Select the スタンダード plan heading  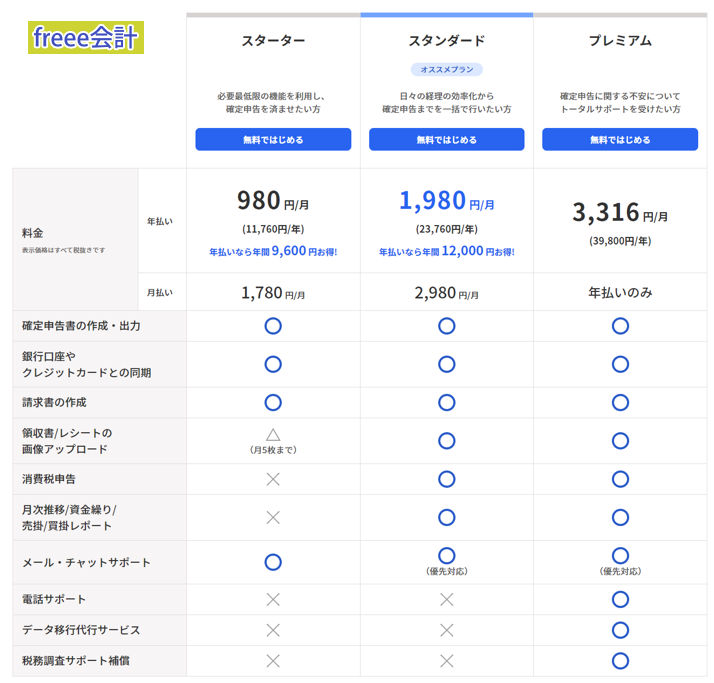point(446,41)
